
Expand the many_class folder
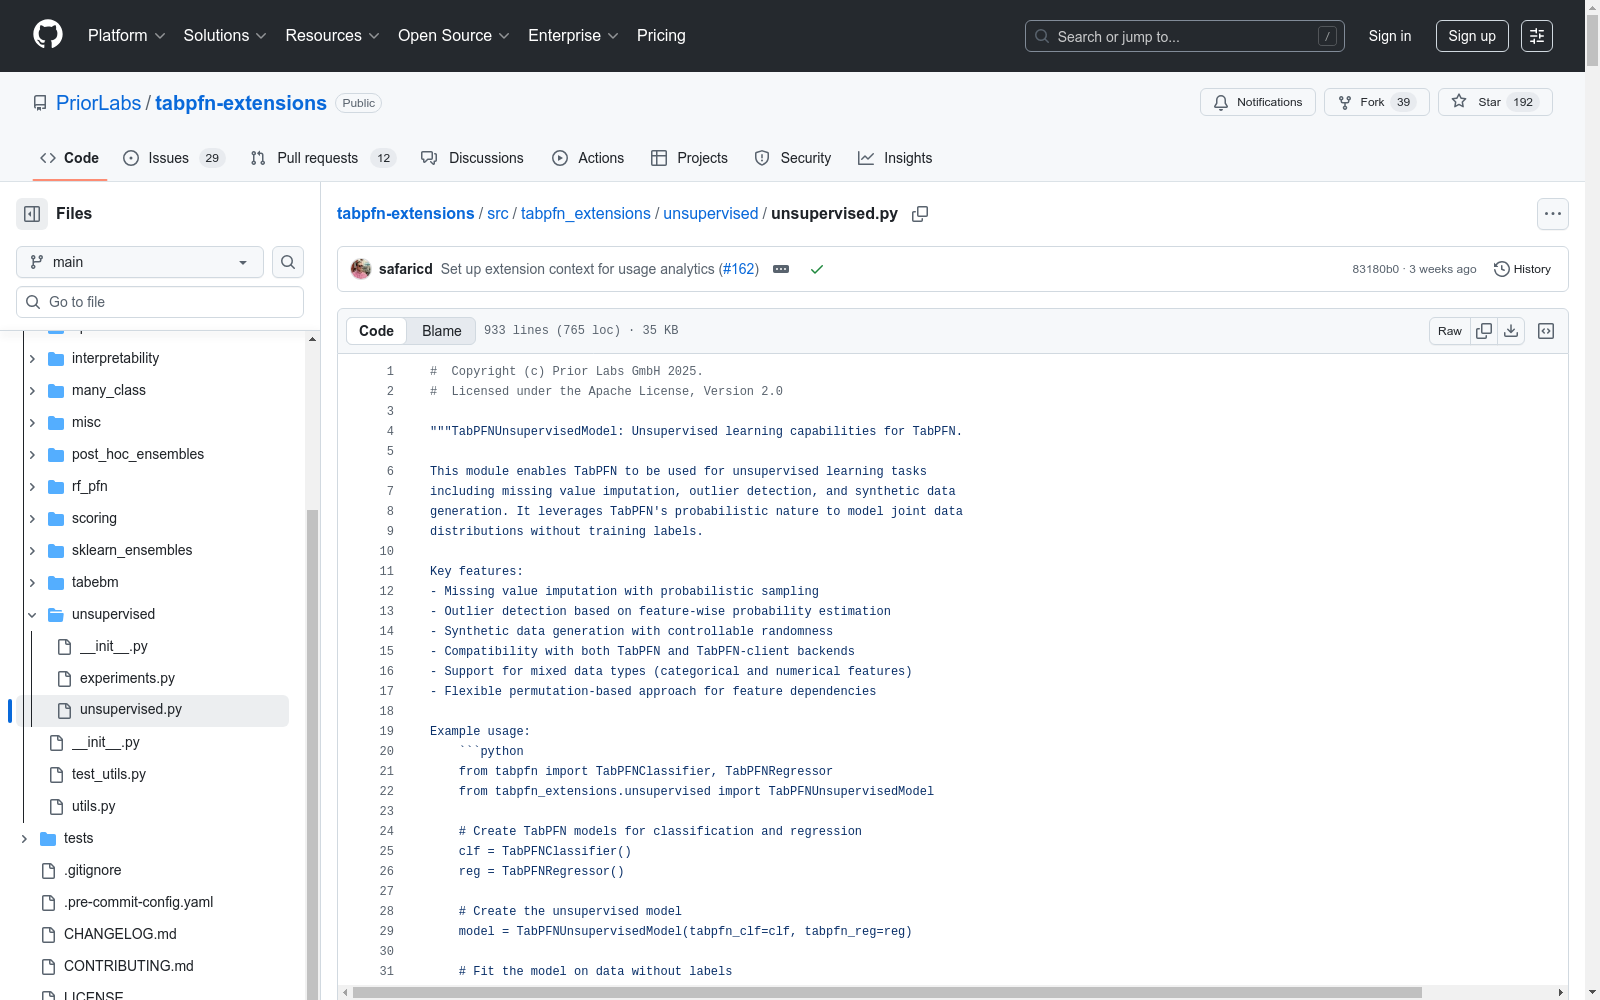[x=32, y=390]
